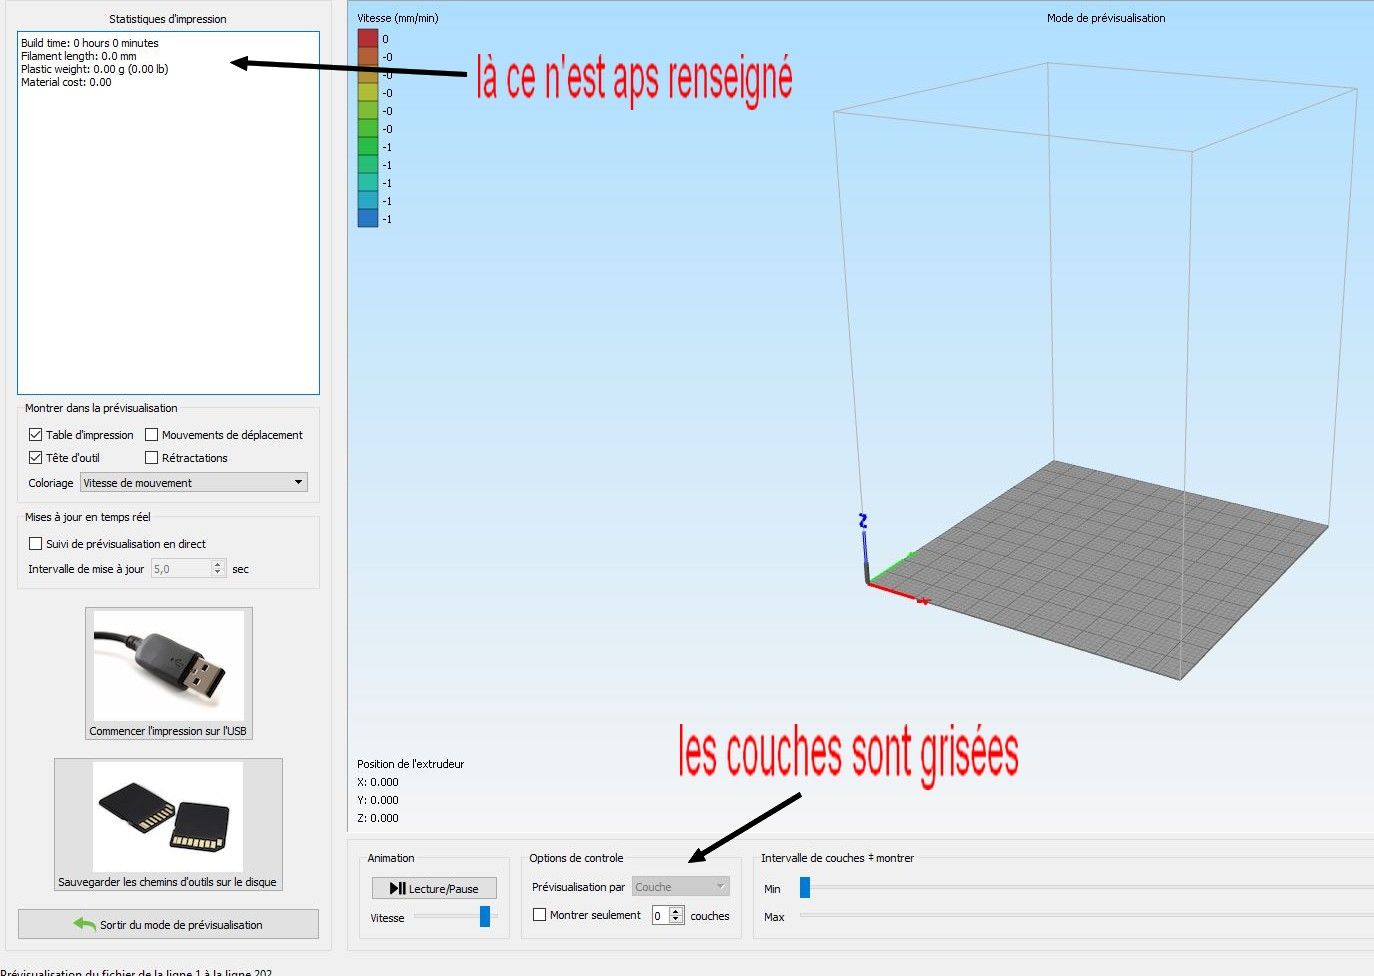Click the 'Mode de prévisualisation' label
1374x976 pixels.
(1106, 18)
